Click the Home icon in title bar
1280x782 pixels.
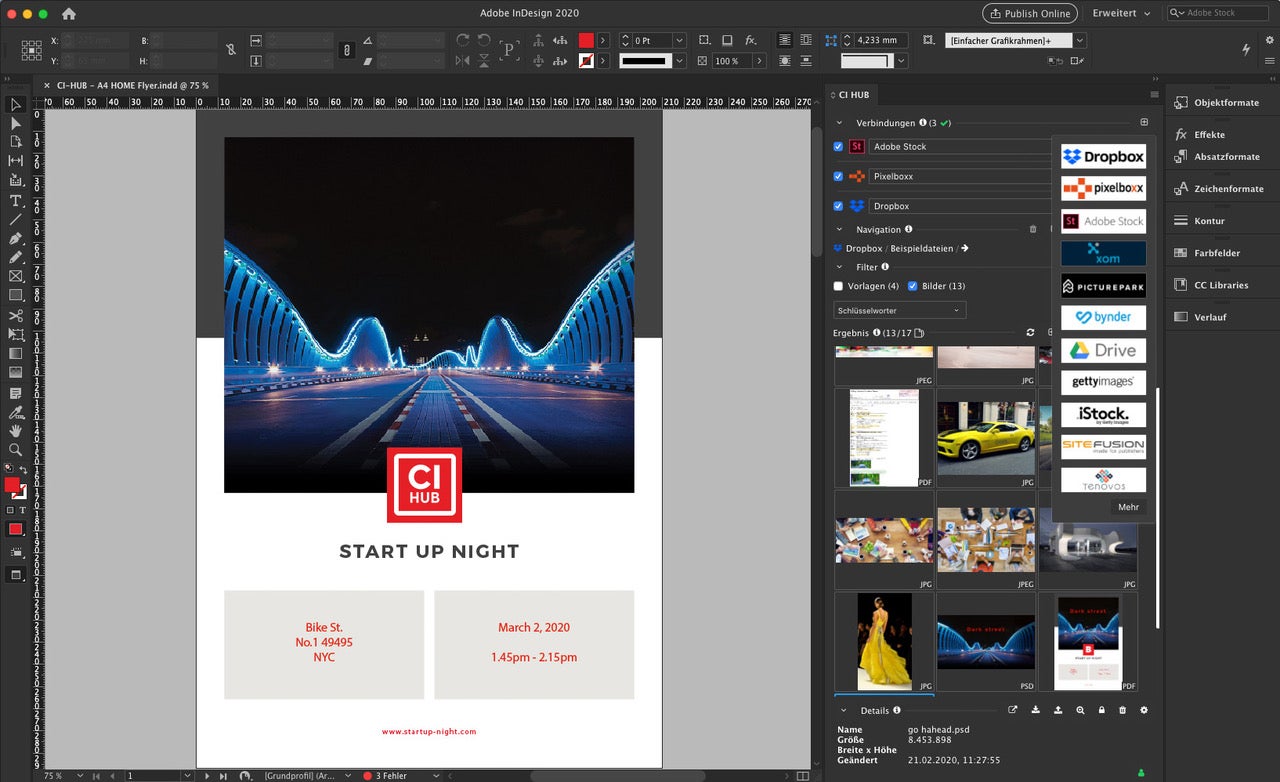69,14
